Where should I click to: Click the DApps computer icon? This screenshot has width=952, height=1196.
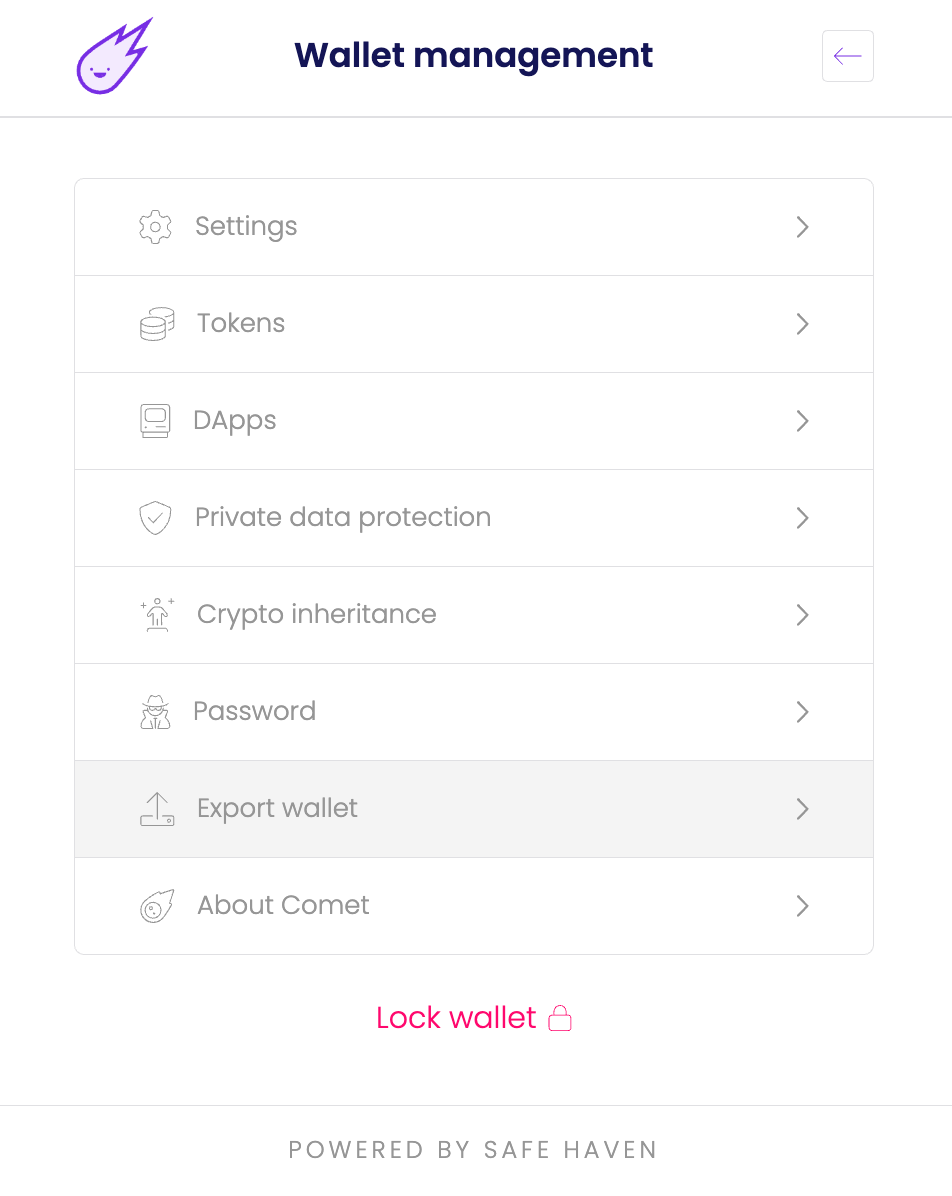155,421
